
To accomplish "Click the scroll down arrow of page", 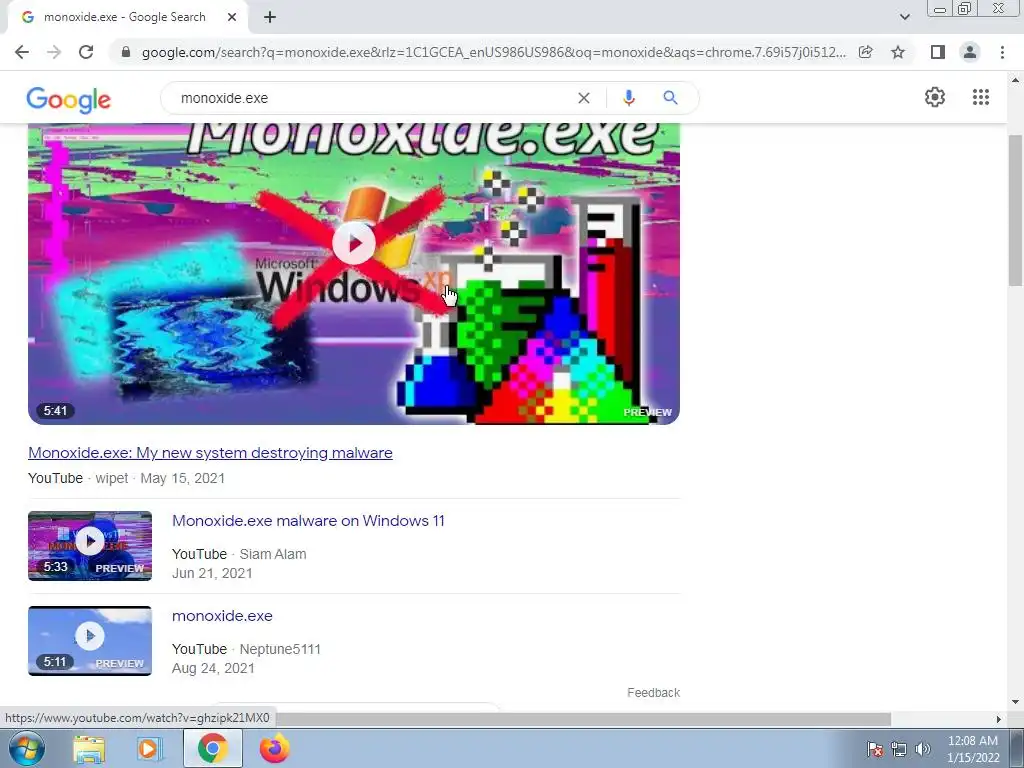I will coord(1015,702).
